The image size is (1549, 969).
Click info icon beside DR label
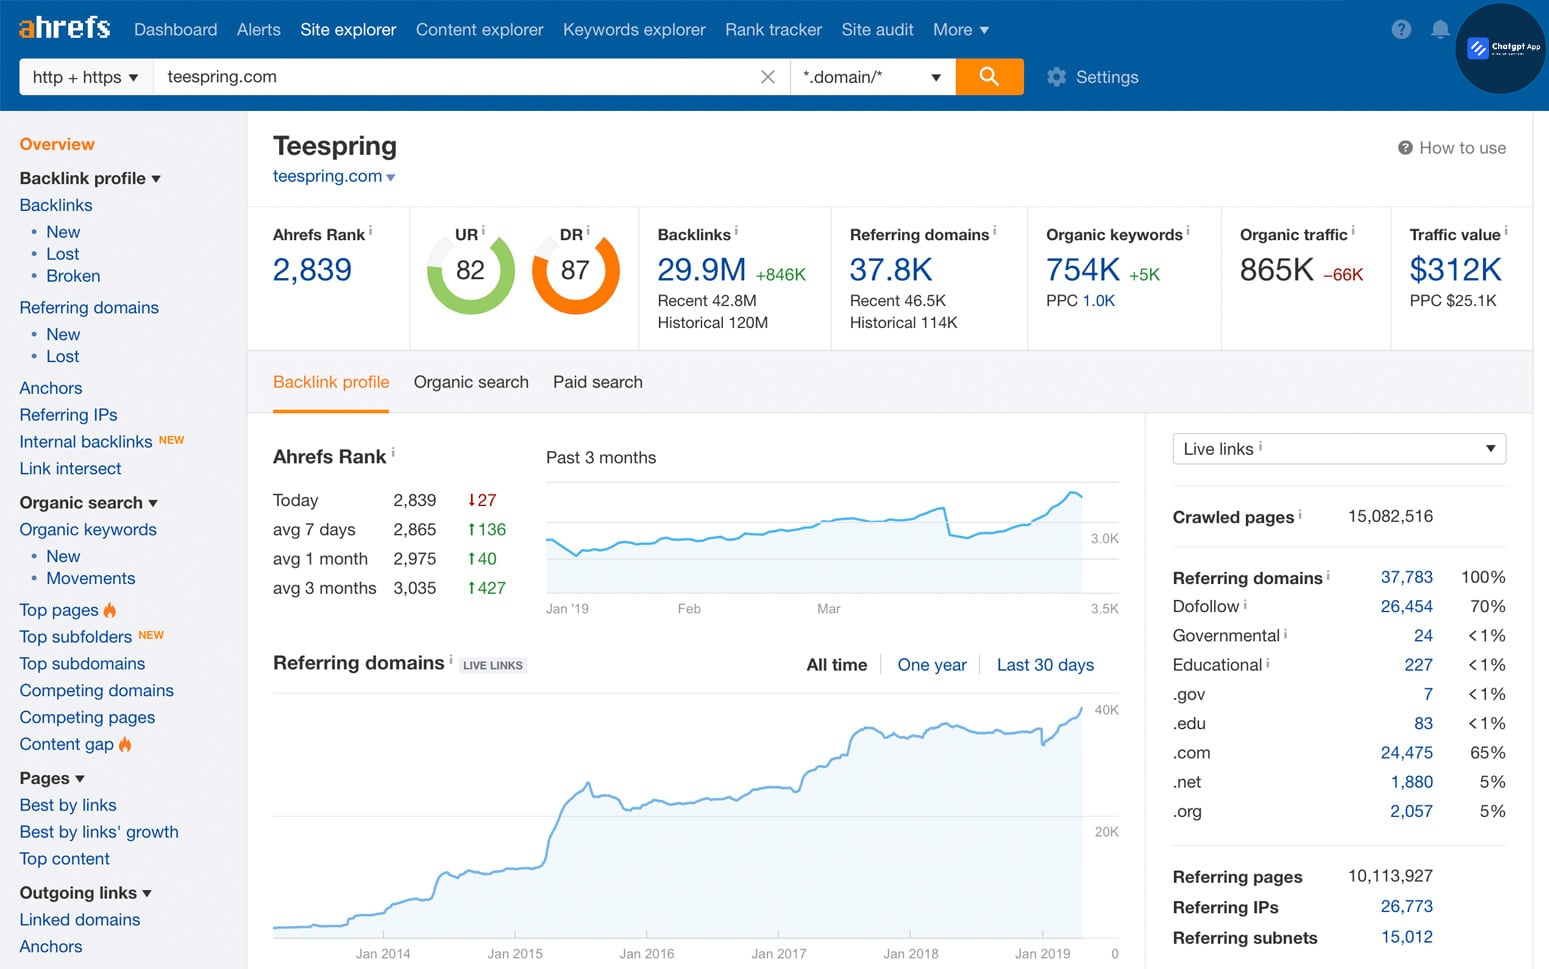pyautogui.click(x=588, y=230)
